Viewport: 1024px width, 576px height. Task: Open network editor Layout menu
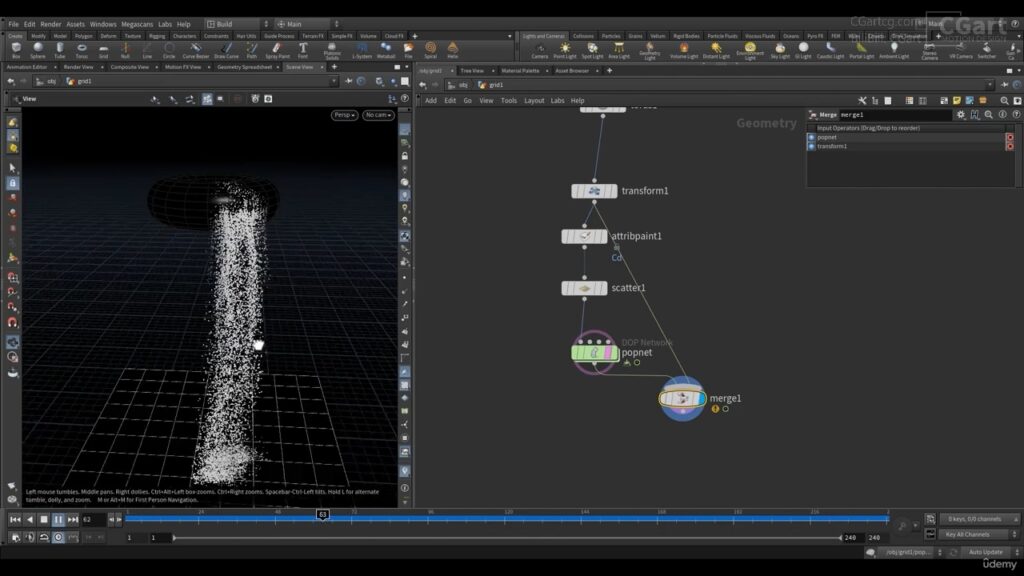coord(534,101)
